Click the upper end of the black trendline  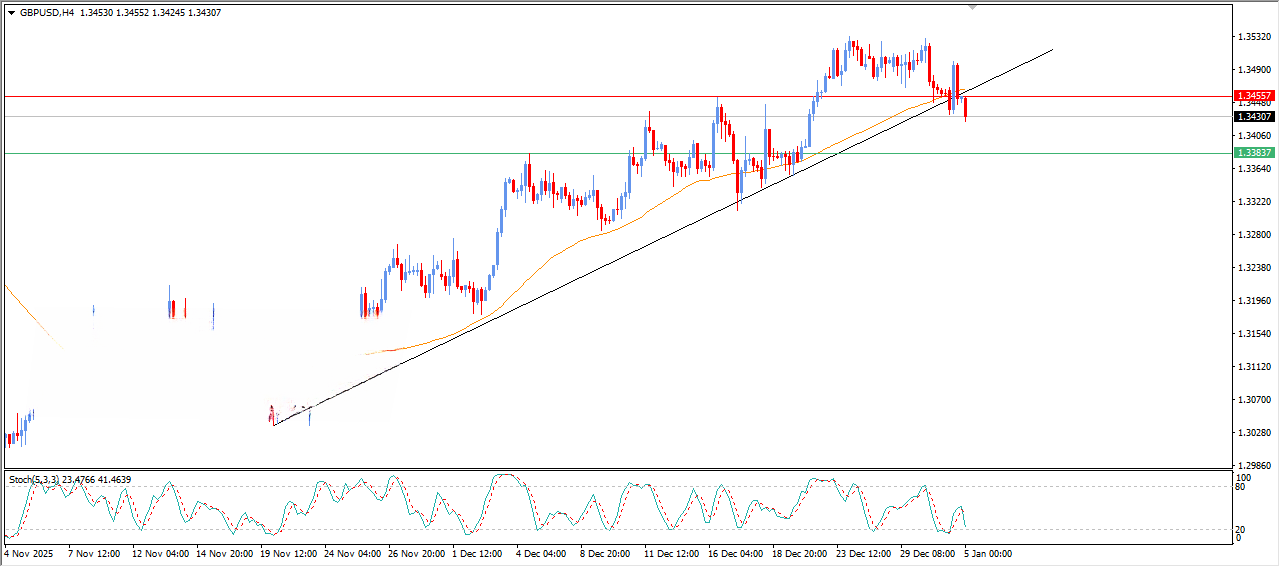click(1052, 48)
